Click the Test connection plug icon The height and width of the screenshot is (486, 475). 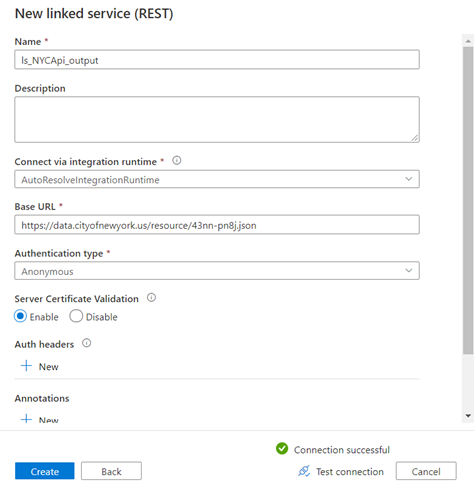click(304, 471)
